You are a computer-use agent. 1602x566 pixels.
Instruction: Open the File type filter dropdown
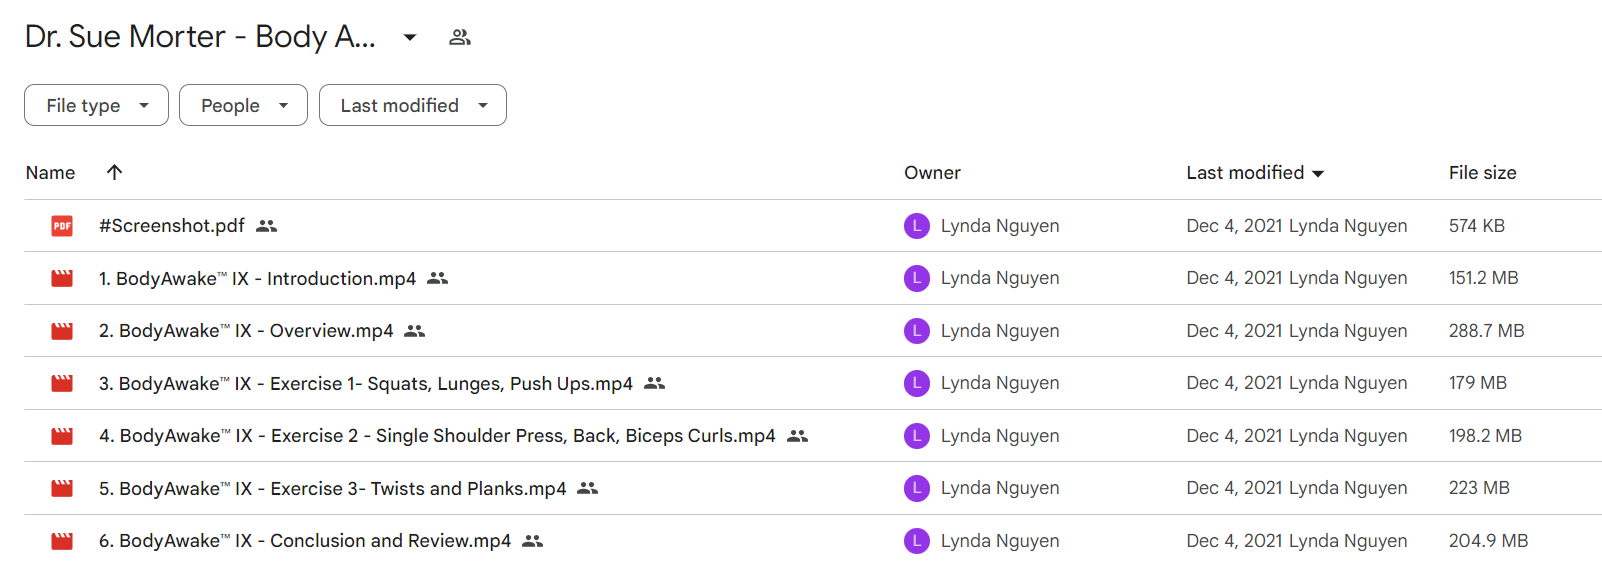[96, 105]
